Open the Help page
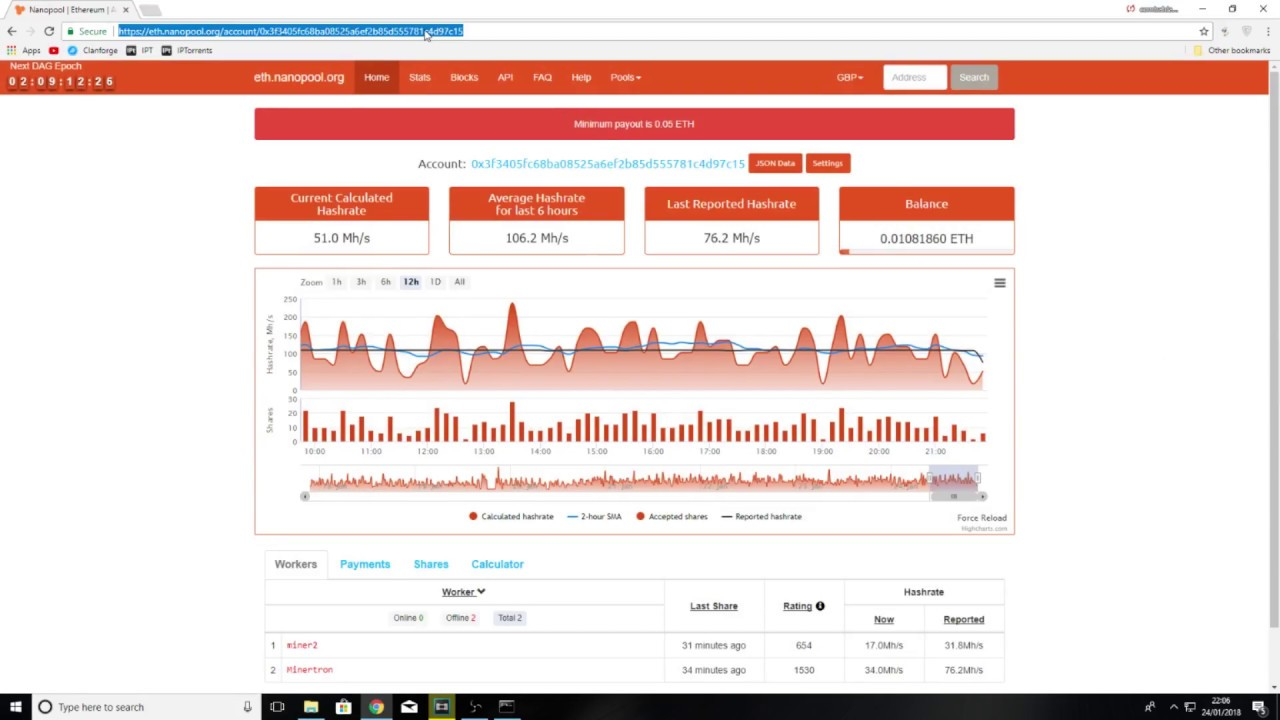 click(x=581, y=77)
